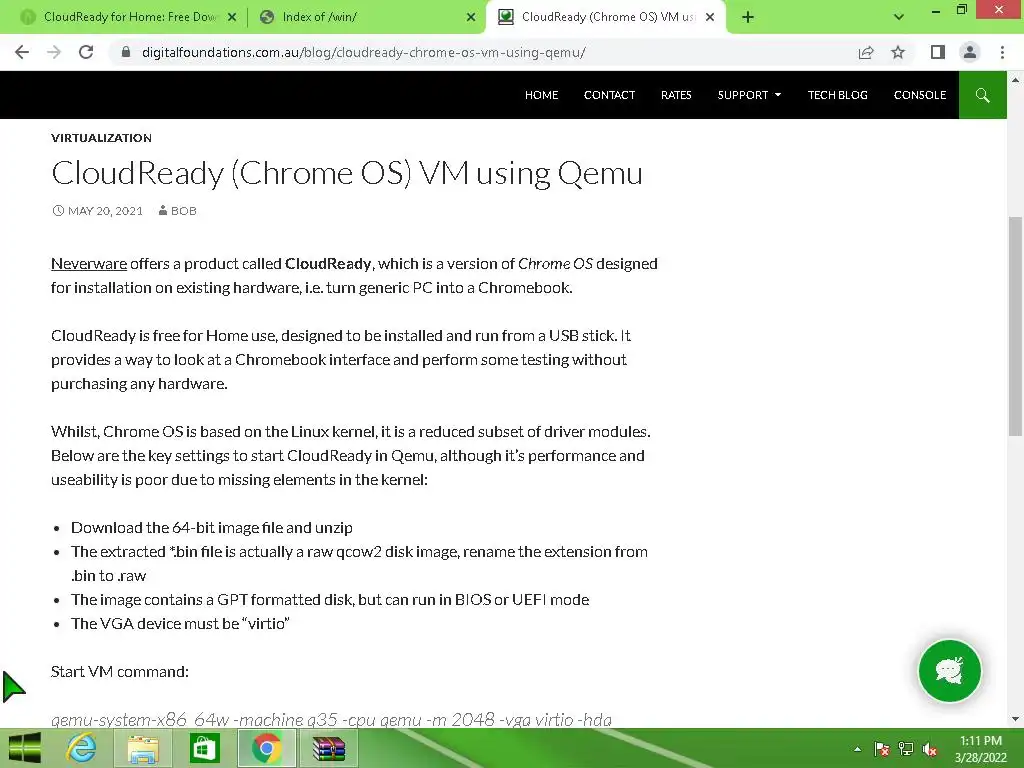
Task: Click the qemu-system-x86_64w command text
Action: [x=331, y=720]
